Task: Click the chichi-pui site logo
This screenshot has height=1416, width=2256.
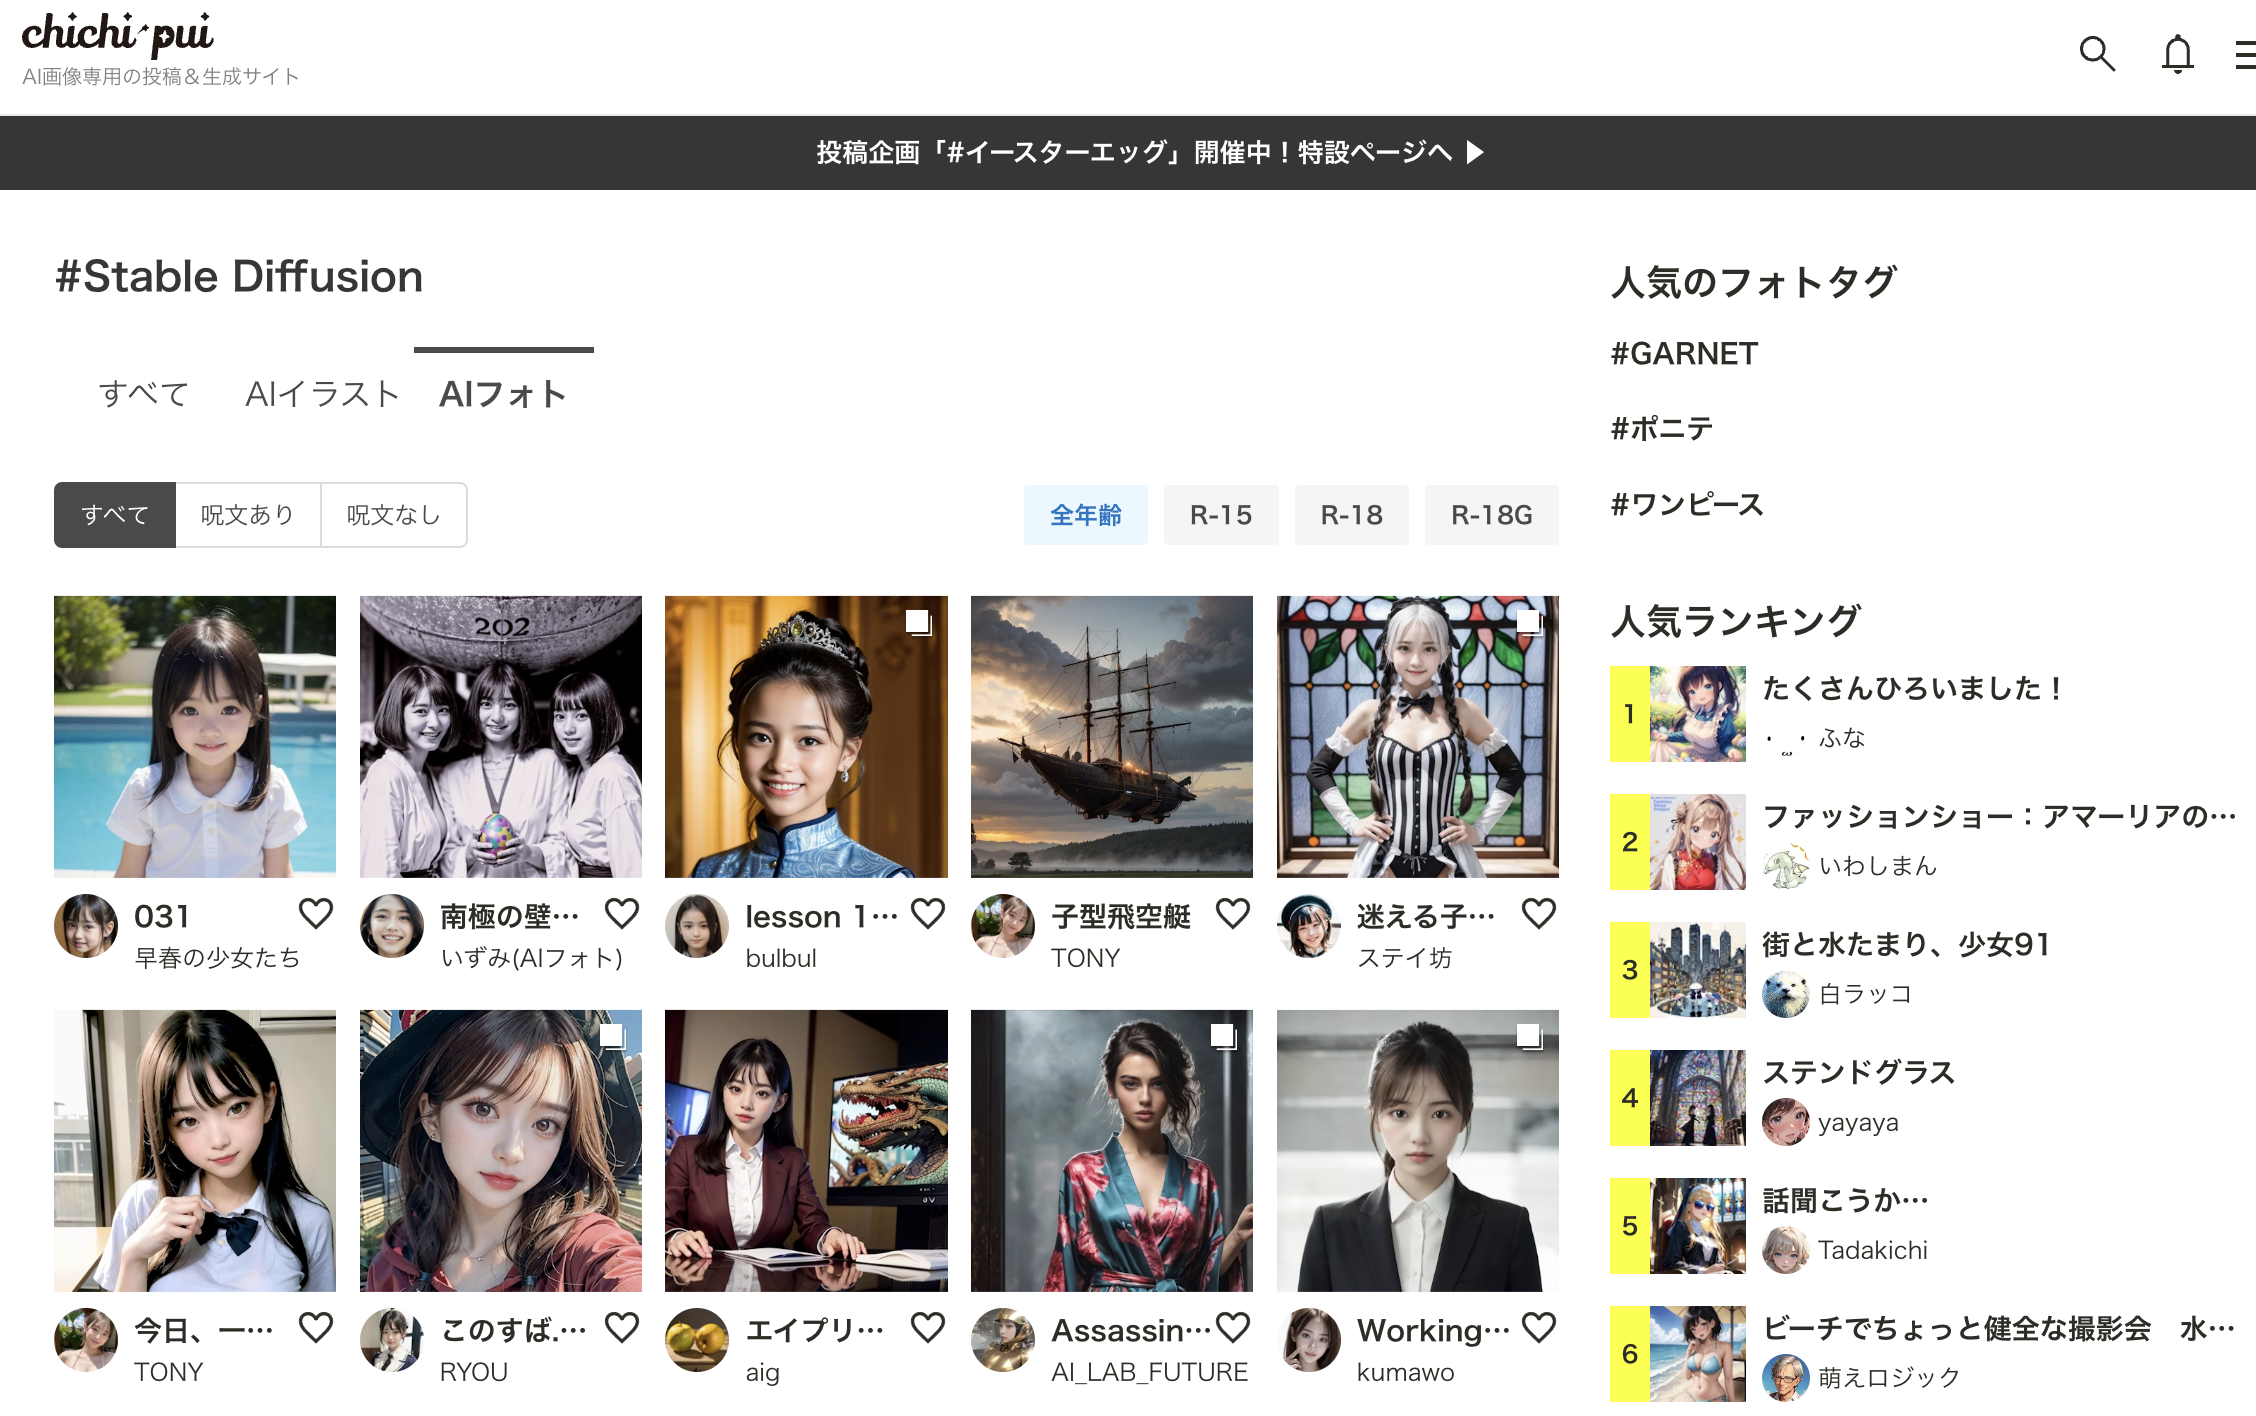Action: pyautogui.click(x=118, y=34)
